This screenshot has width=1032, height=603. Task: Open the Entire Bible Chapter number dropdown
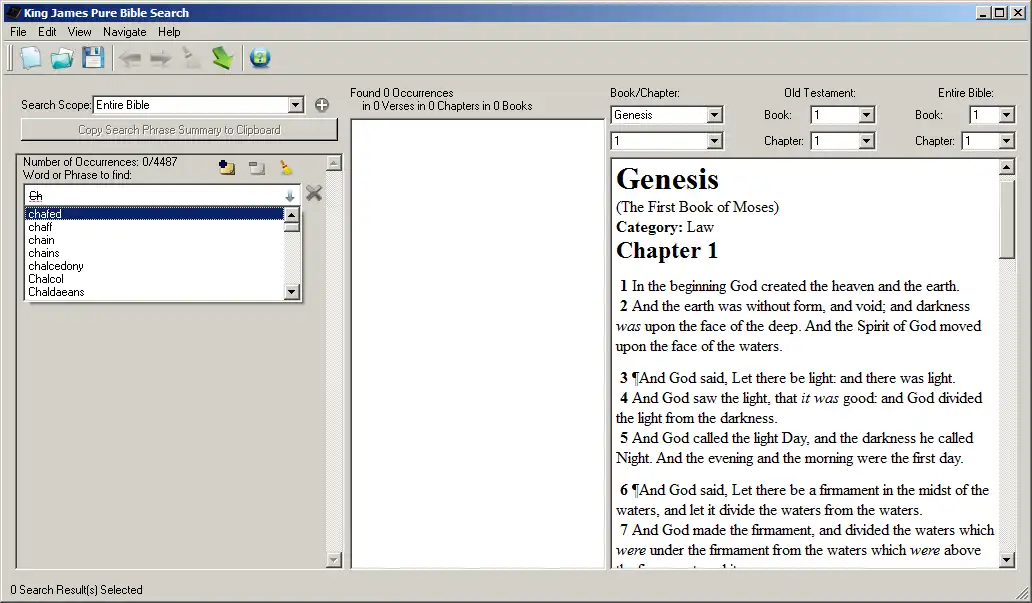[1006, 141]
